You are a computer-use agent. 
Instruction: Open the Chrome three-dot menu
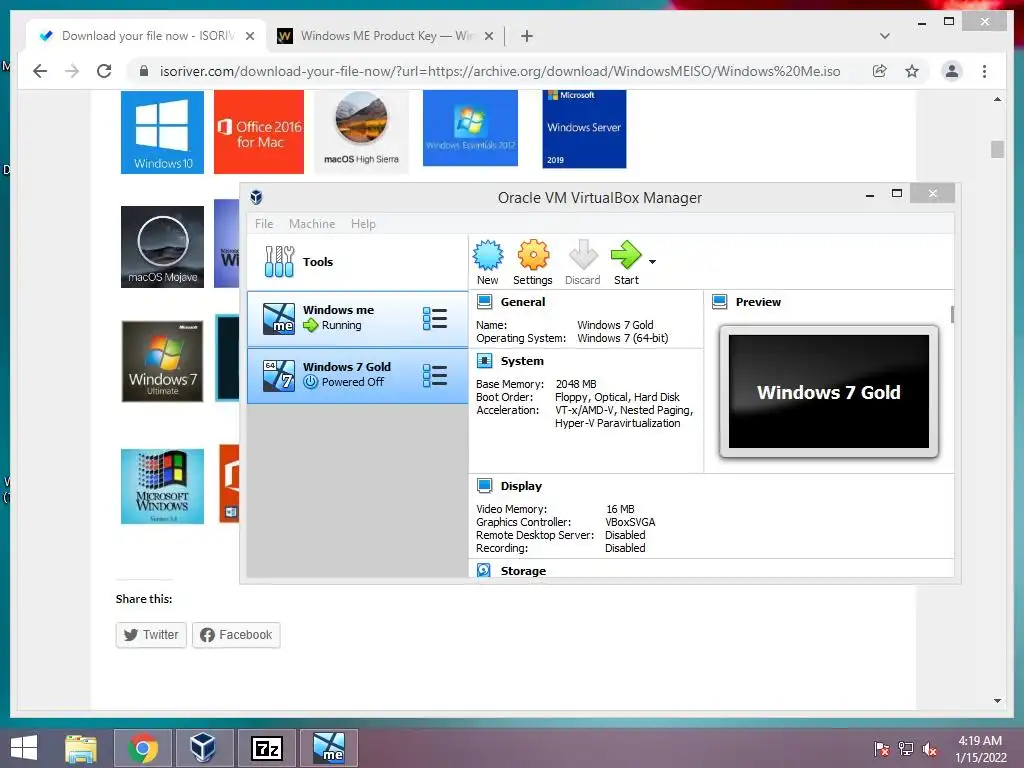(x=985, y=71)
